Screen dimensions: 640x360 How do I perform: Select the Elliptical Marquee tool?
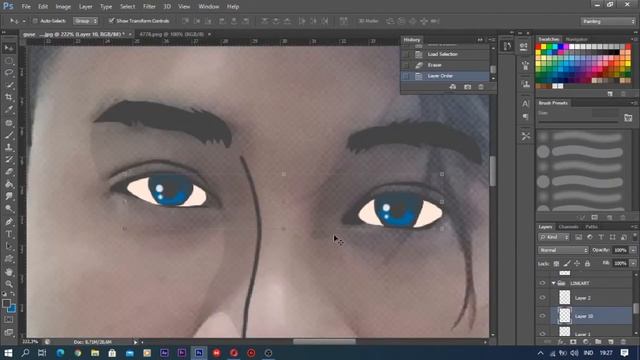(9, 61)
